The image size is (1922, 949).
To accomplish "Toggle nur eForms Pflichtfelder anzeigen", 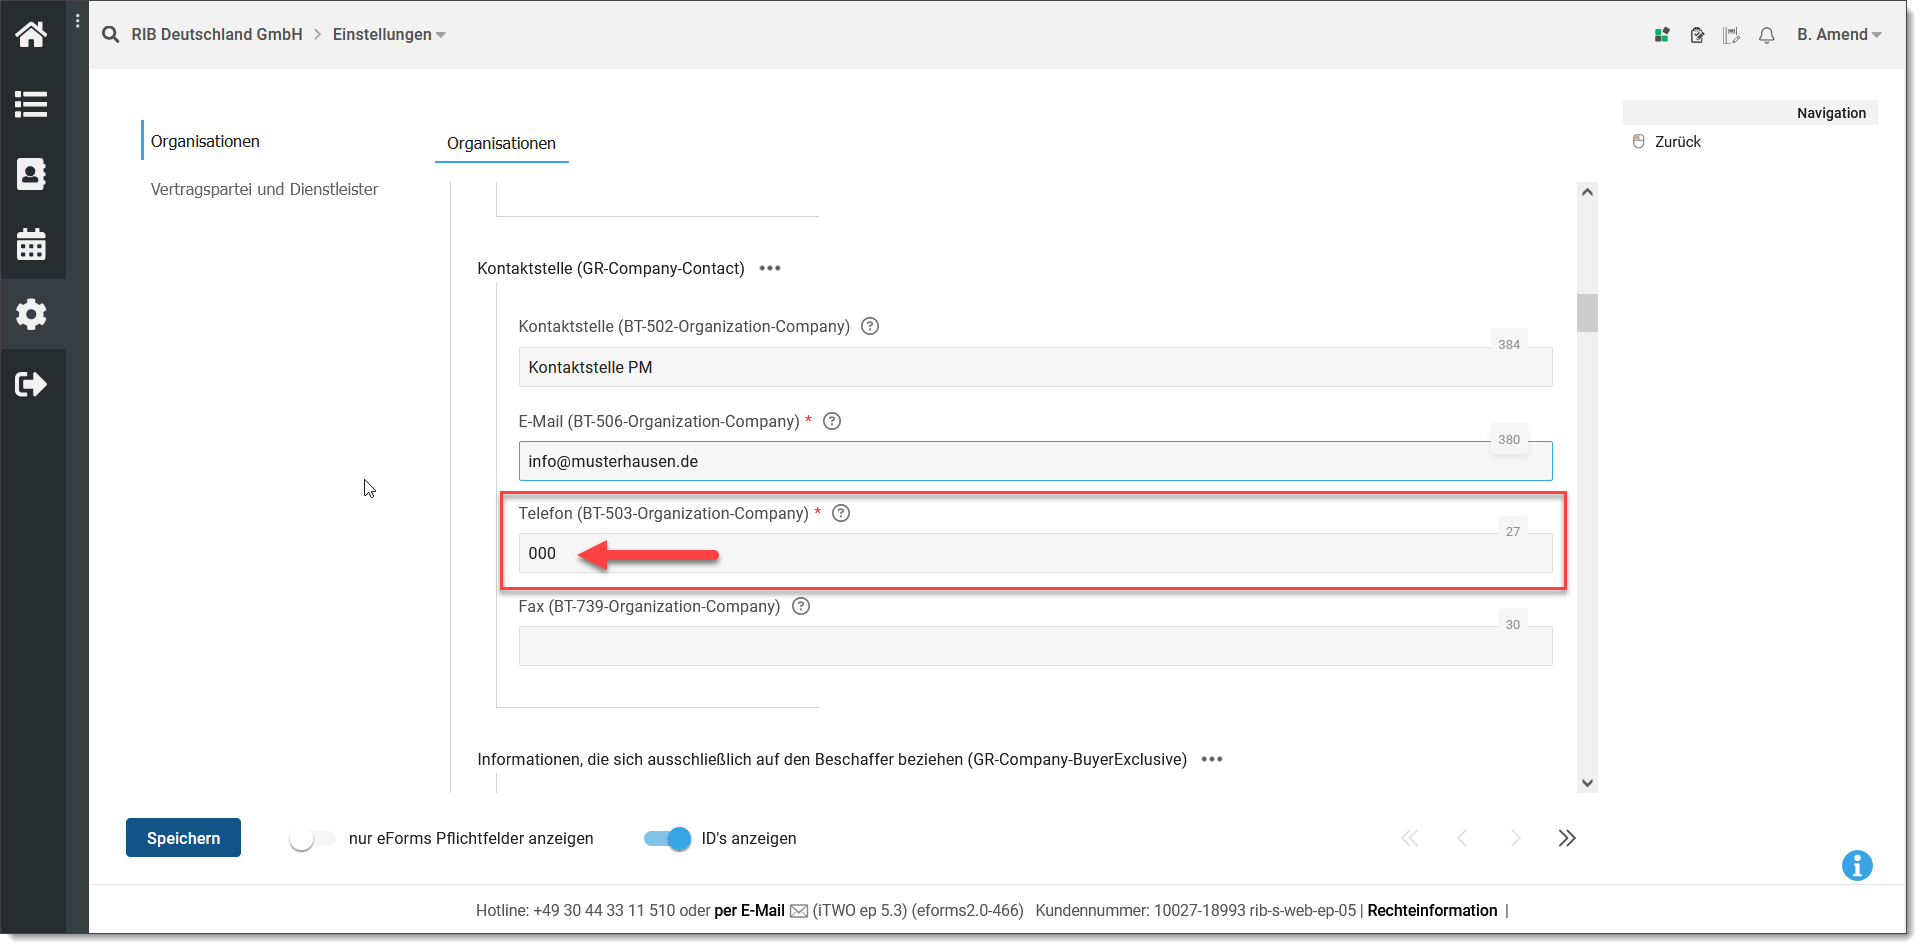I will click(x=312, y=839).
